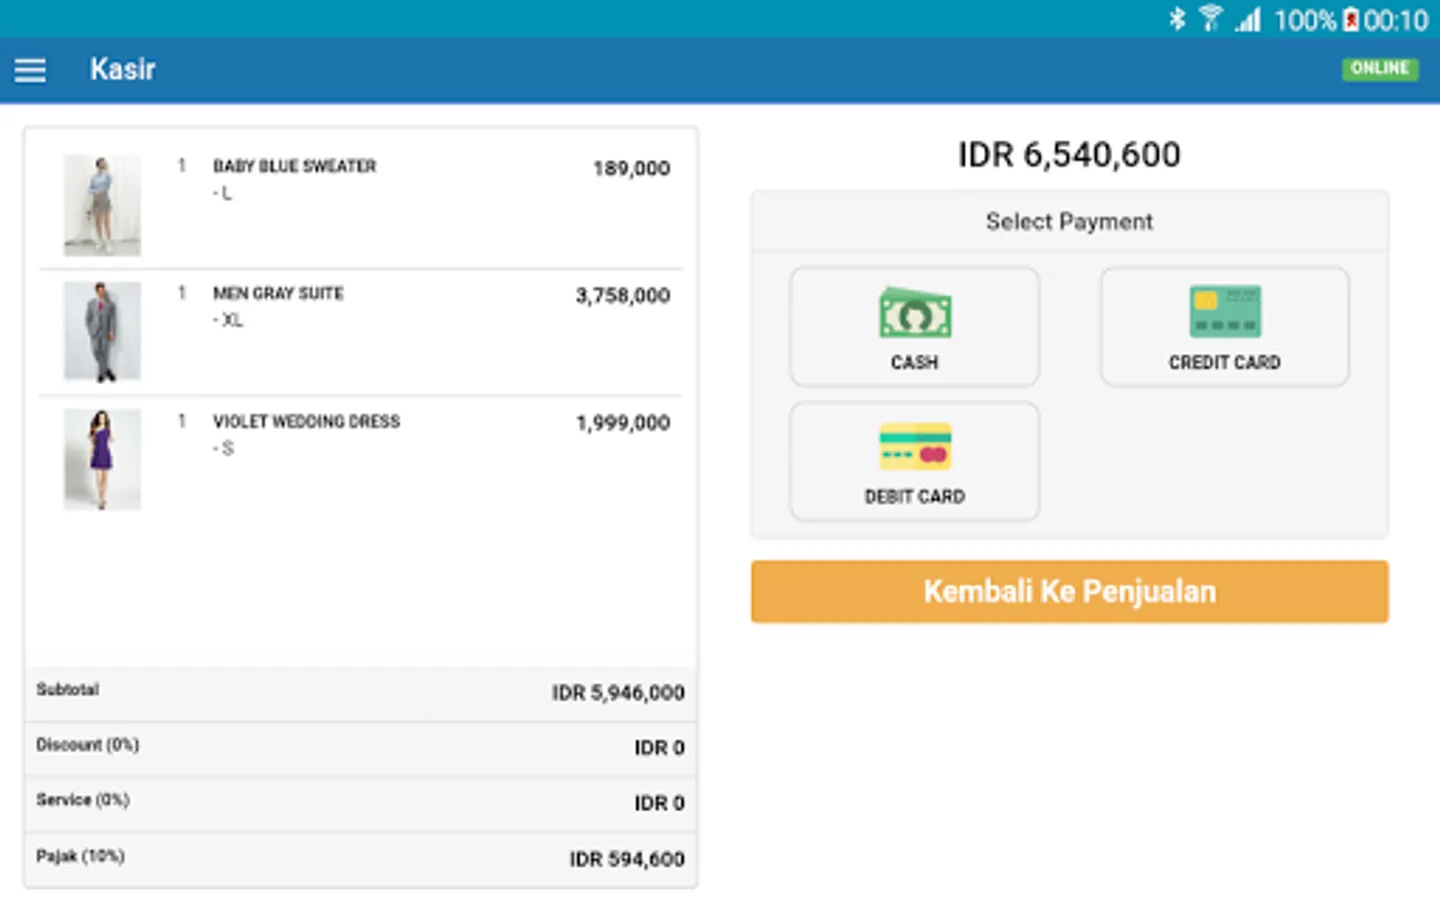Select the MEN GRAY SUITE item name
1440x900 pixels.
[278, 293]
